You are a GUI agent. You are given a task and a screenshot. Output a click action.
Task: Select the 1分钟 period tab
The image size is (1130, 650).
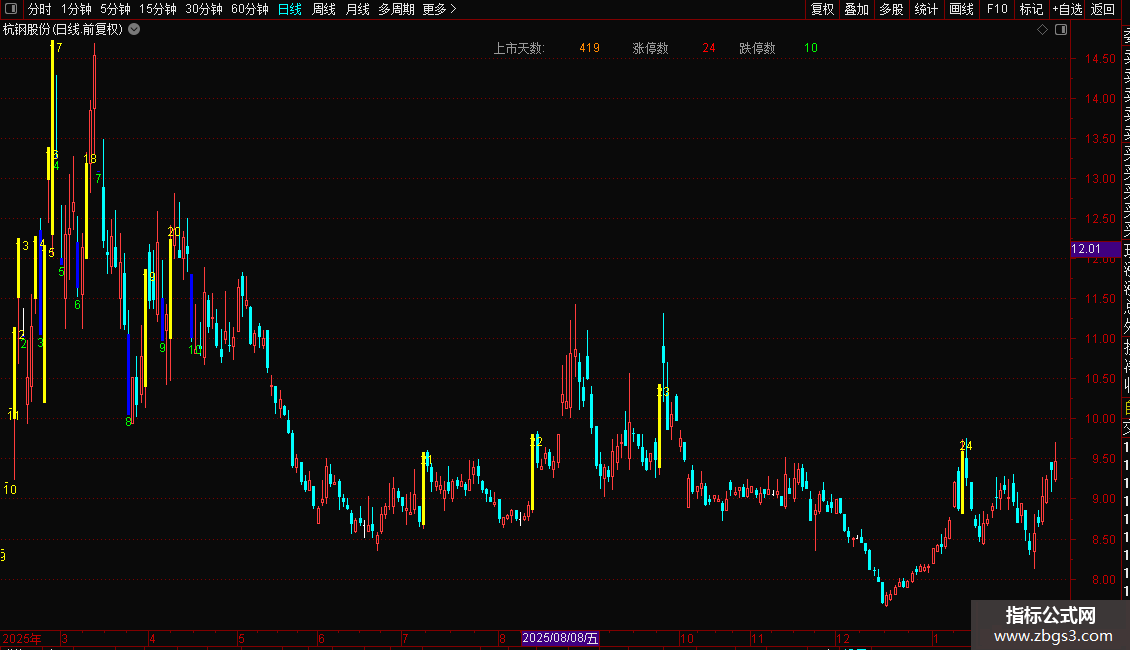pos(76,9)
